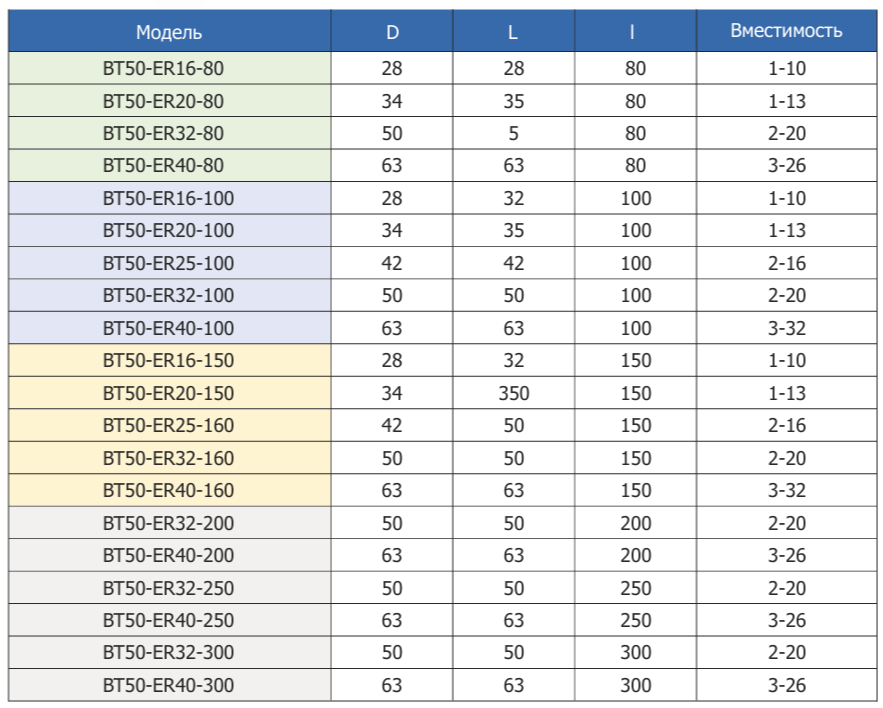Select the BT50-ER16-150 model cell

click(x=169, y=360)
